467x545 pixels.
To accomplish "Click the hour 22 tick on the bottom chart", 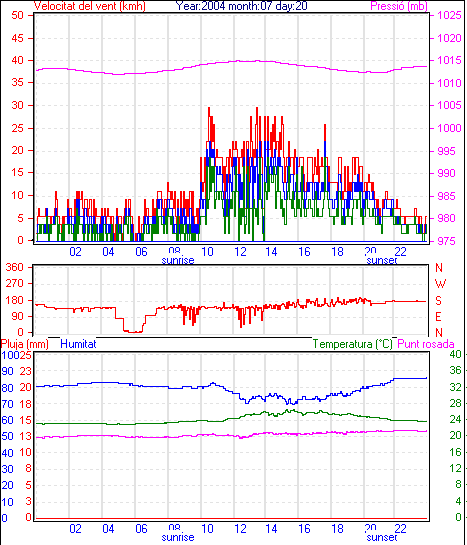I will pos(400,529).
